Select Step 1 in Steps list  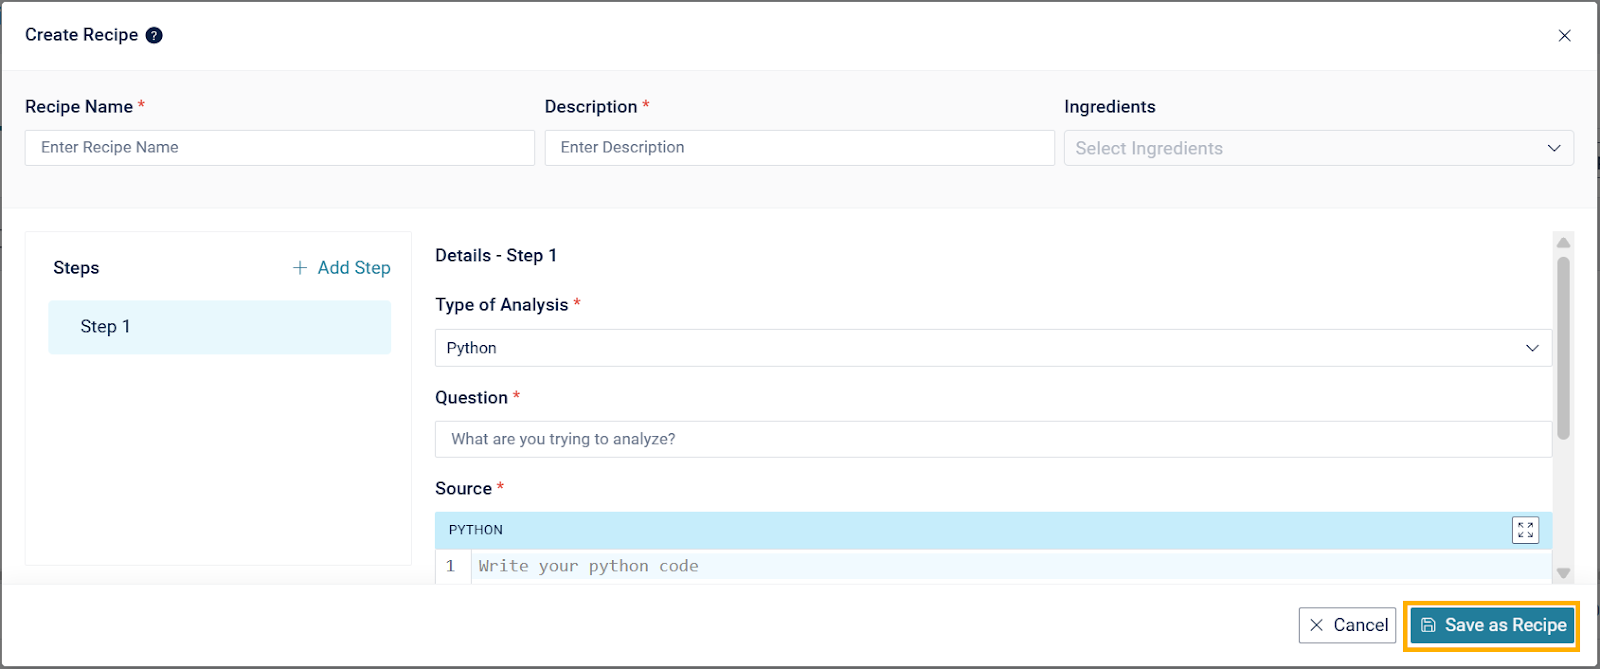pyautogui.click(x=219, y=327)
